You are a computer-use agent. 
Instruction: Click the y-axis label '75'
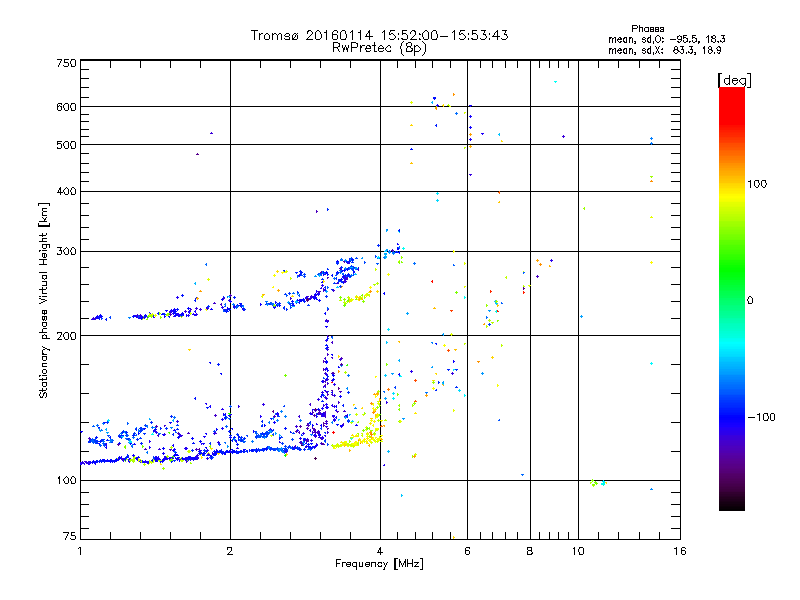coord(70,536)
